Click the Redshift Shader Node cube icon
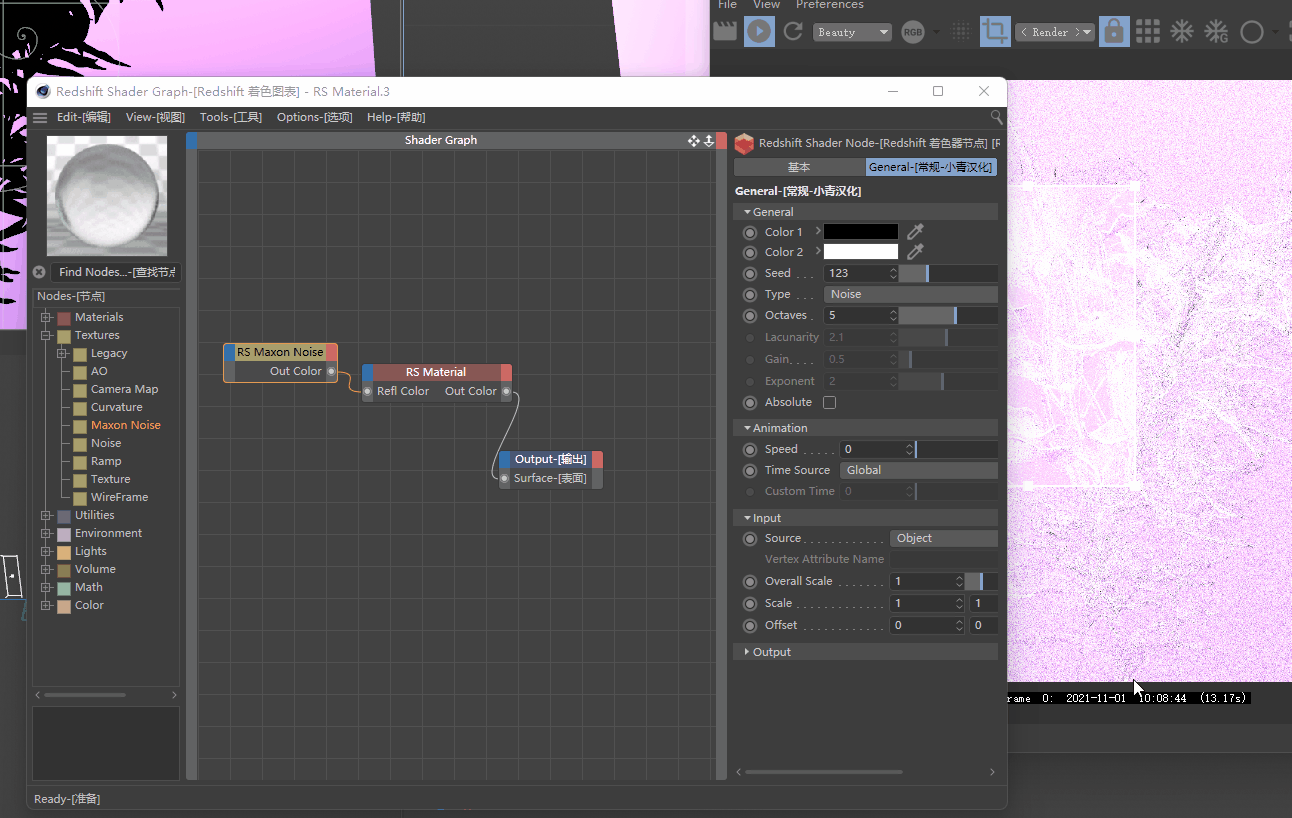This screenshot has height=818, width=1292. click(x=744, y=144)
